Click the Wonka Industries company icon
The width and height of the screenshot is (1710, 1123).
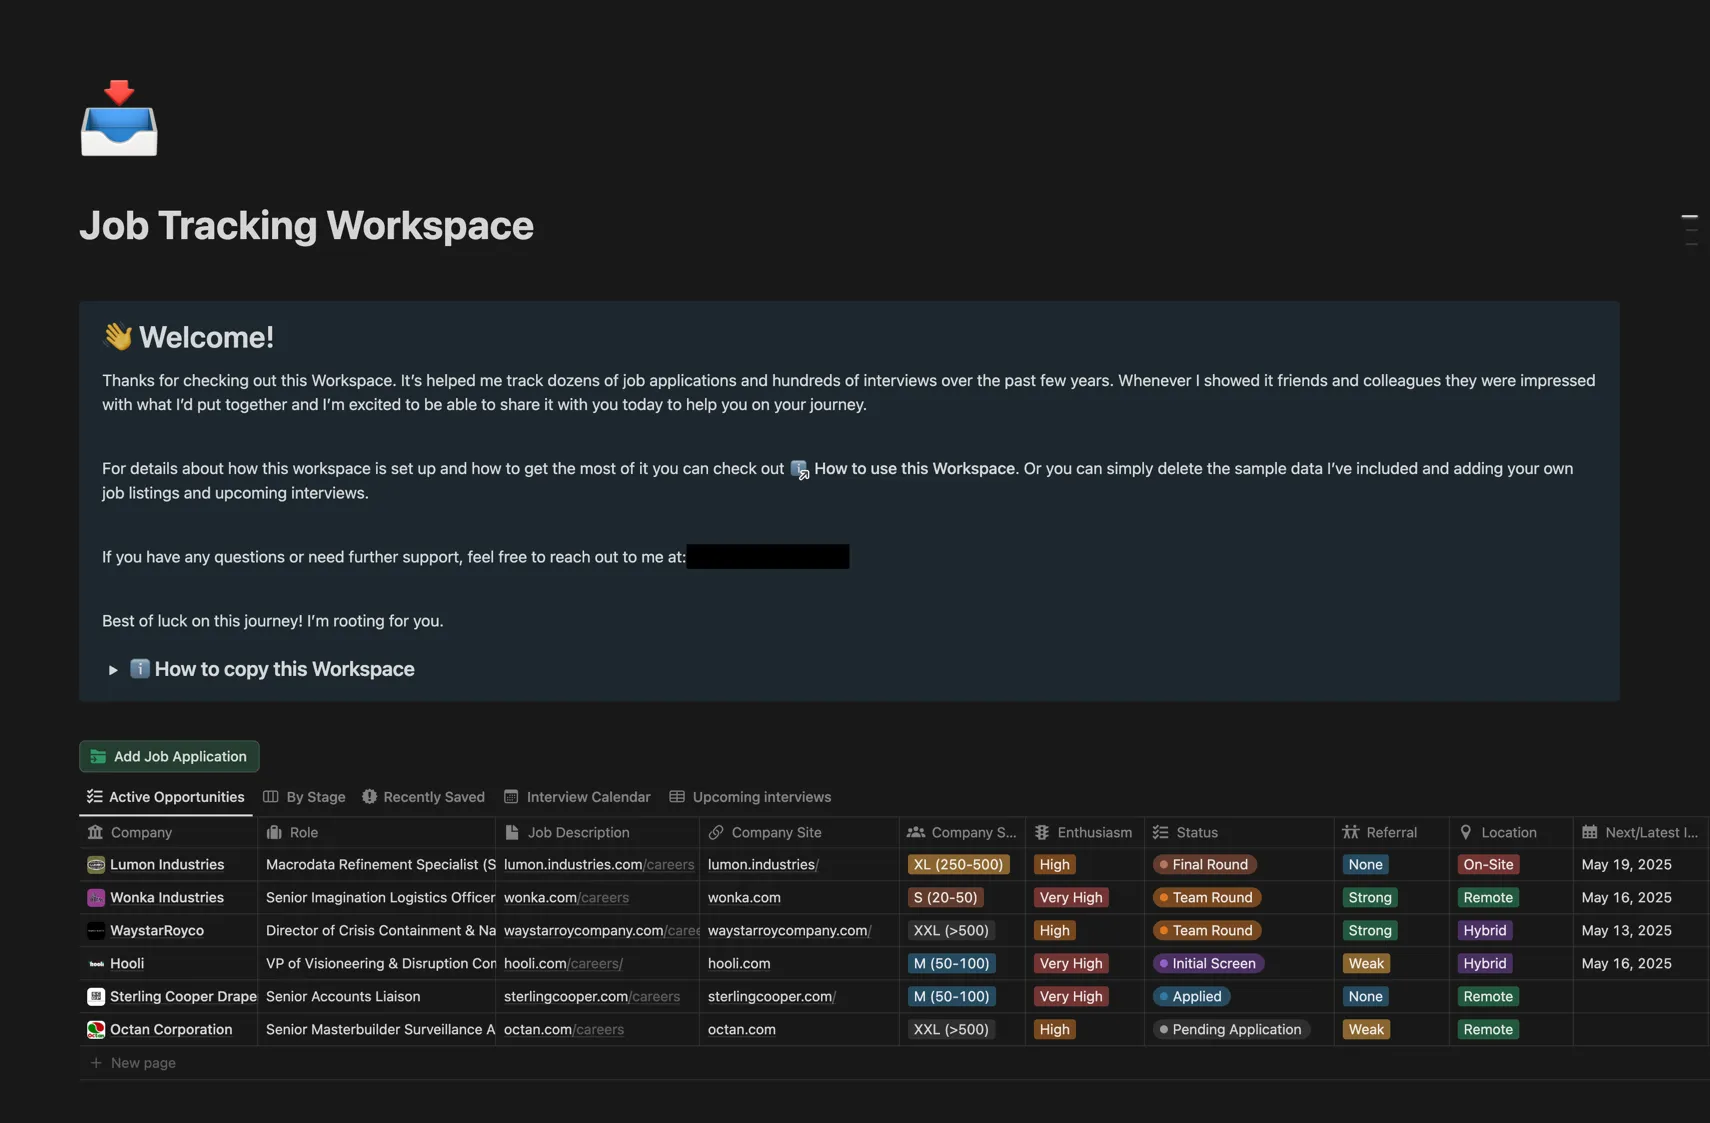(x=96, y=897)
